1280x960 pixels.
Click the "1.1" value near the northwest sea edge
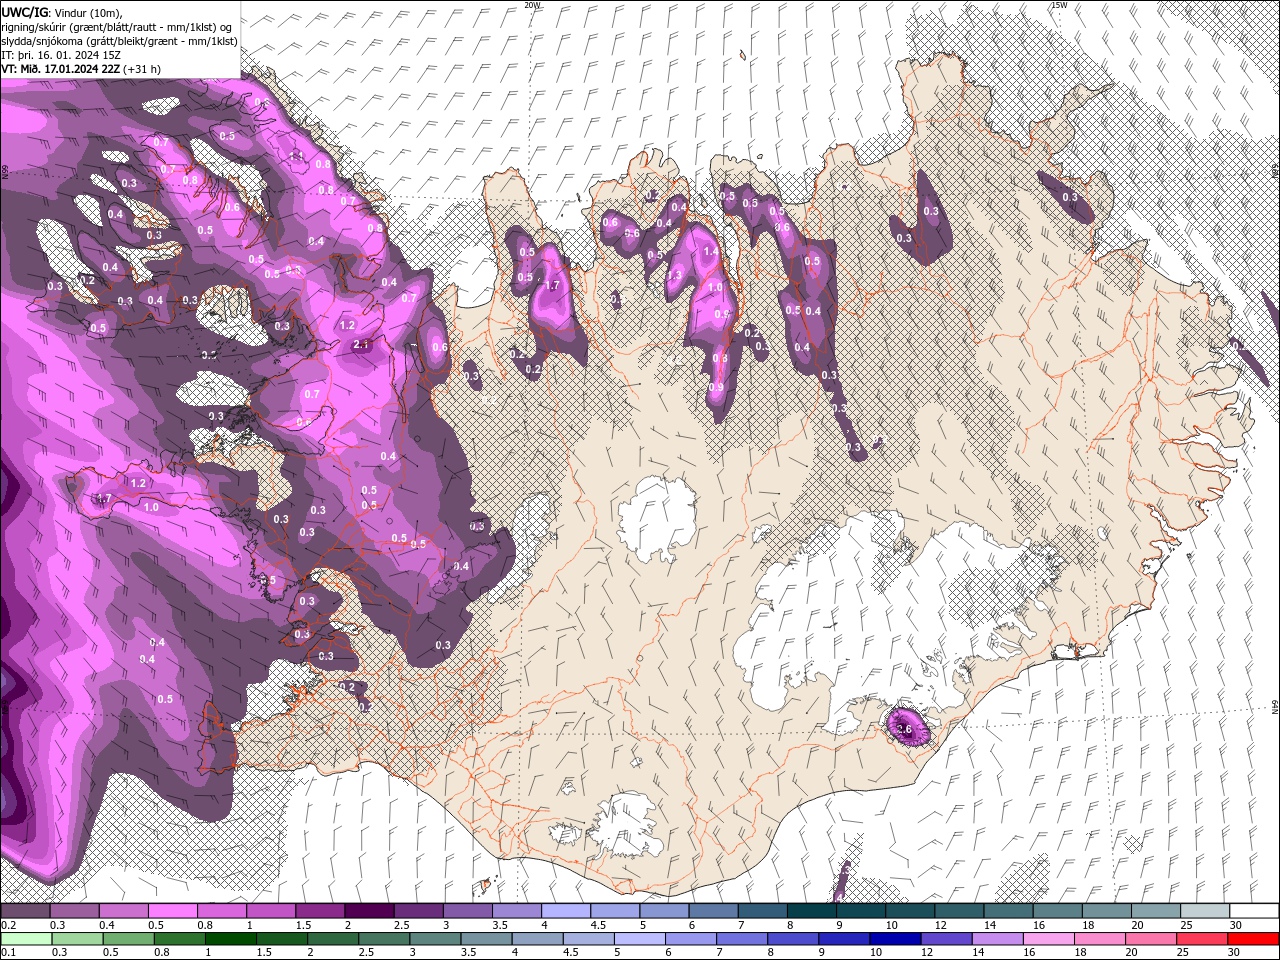pyautogui.click(x=297, y=156)
